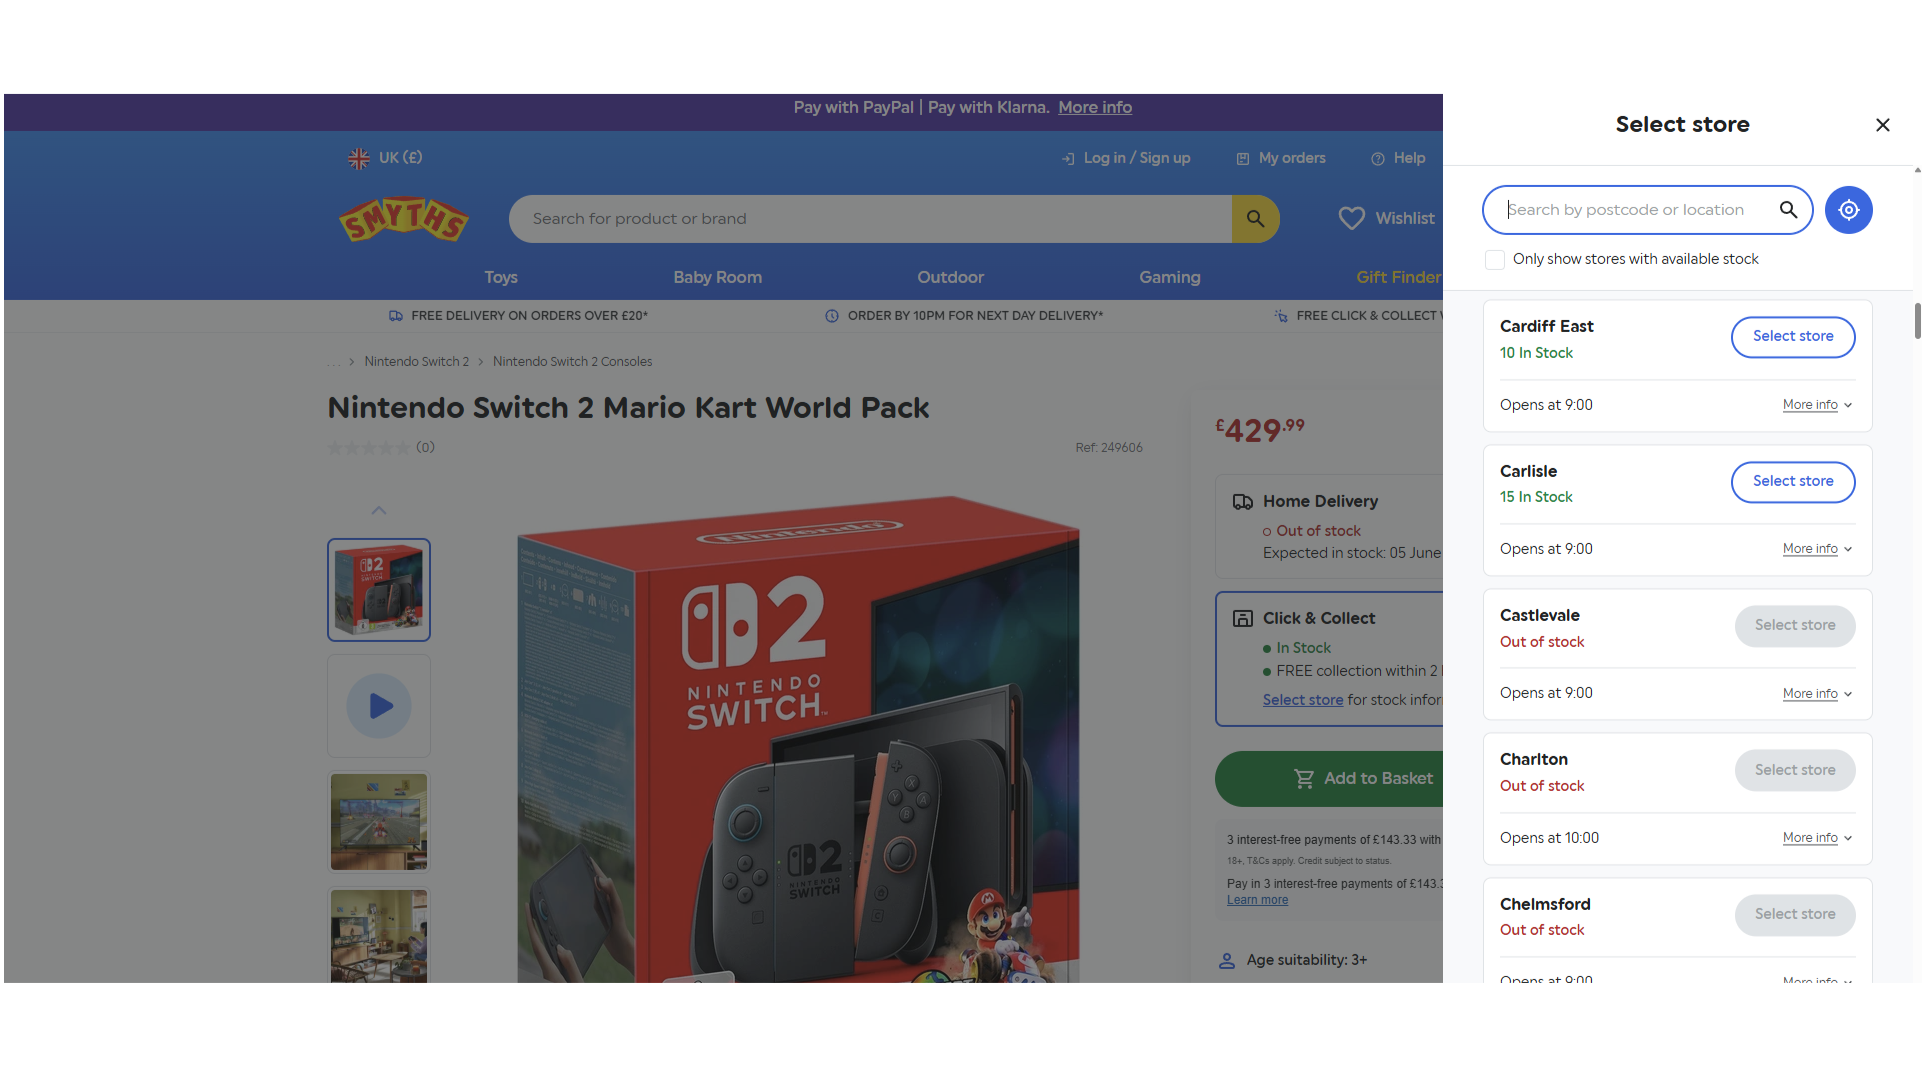
Task: Close the Select store panel
Action: click(1882, 125)
